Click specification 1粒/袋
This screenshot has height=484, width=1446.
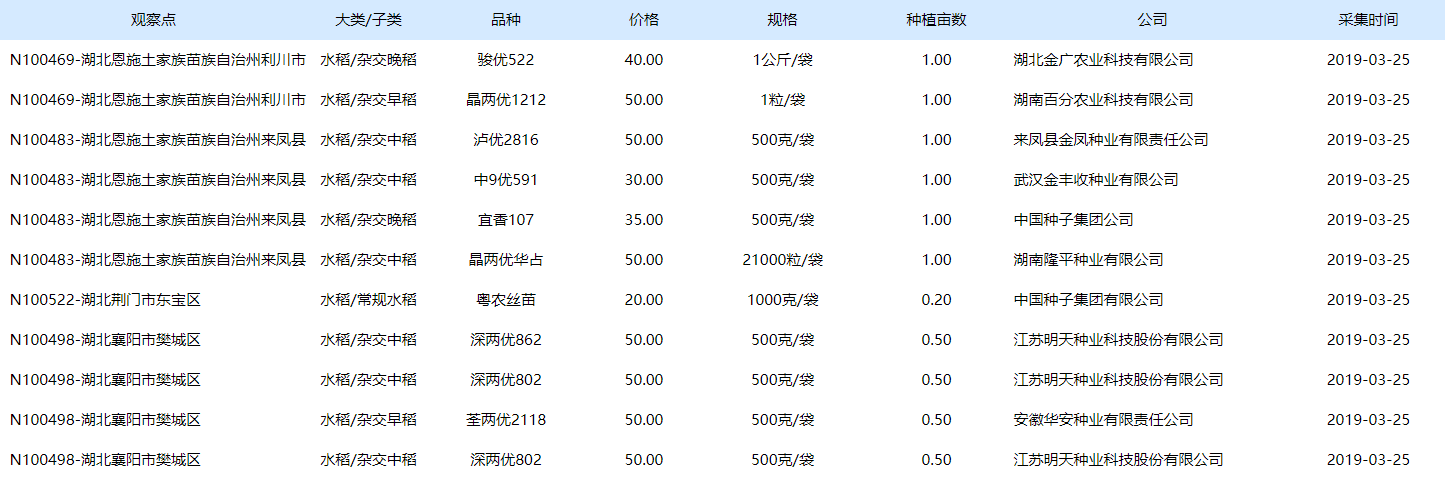point(782,100)
